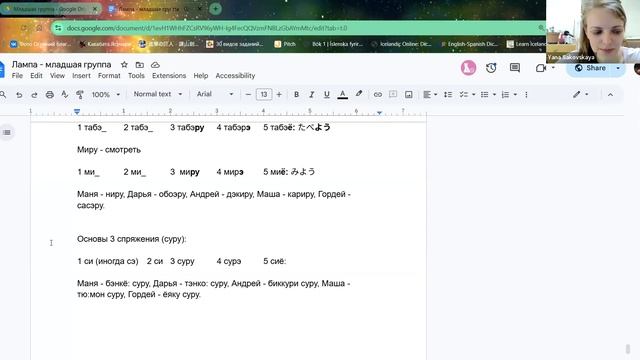Open the 100% zoom dropdown
This screenshot has width=640, height=360.
click(x=105, y=95)
